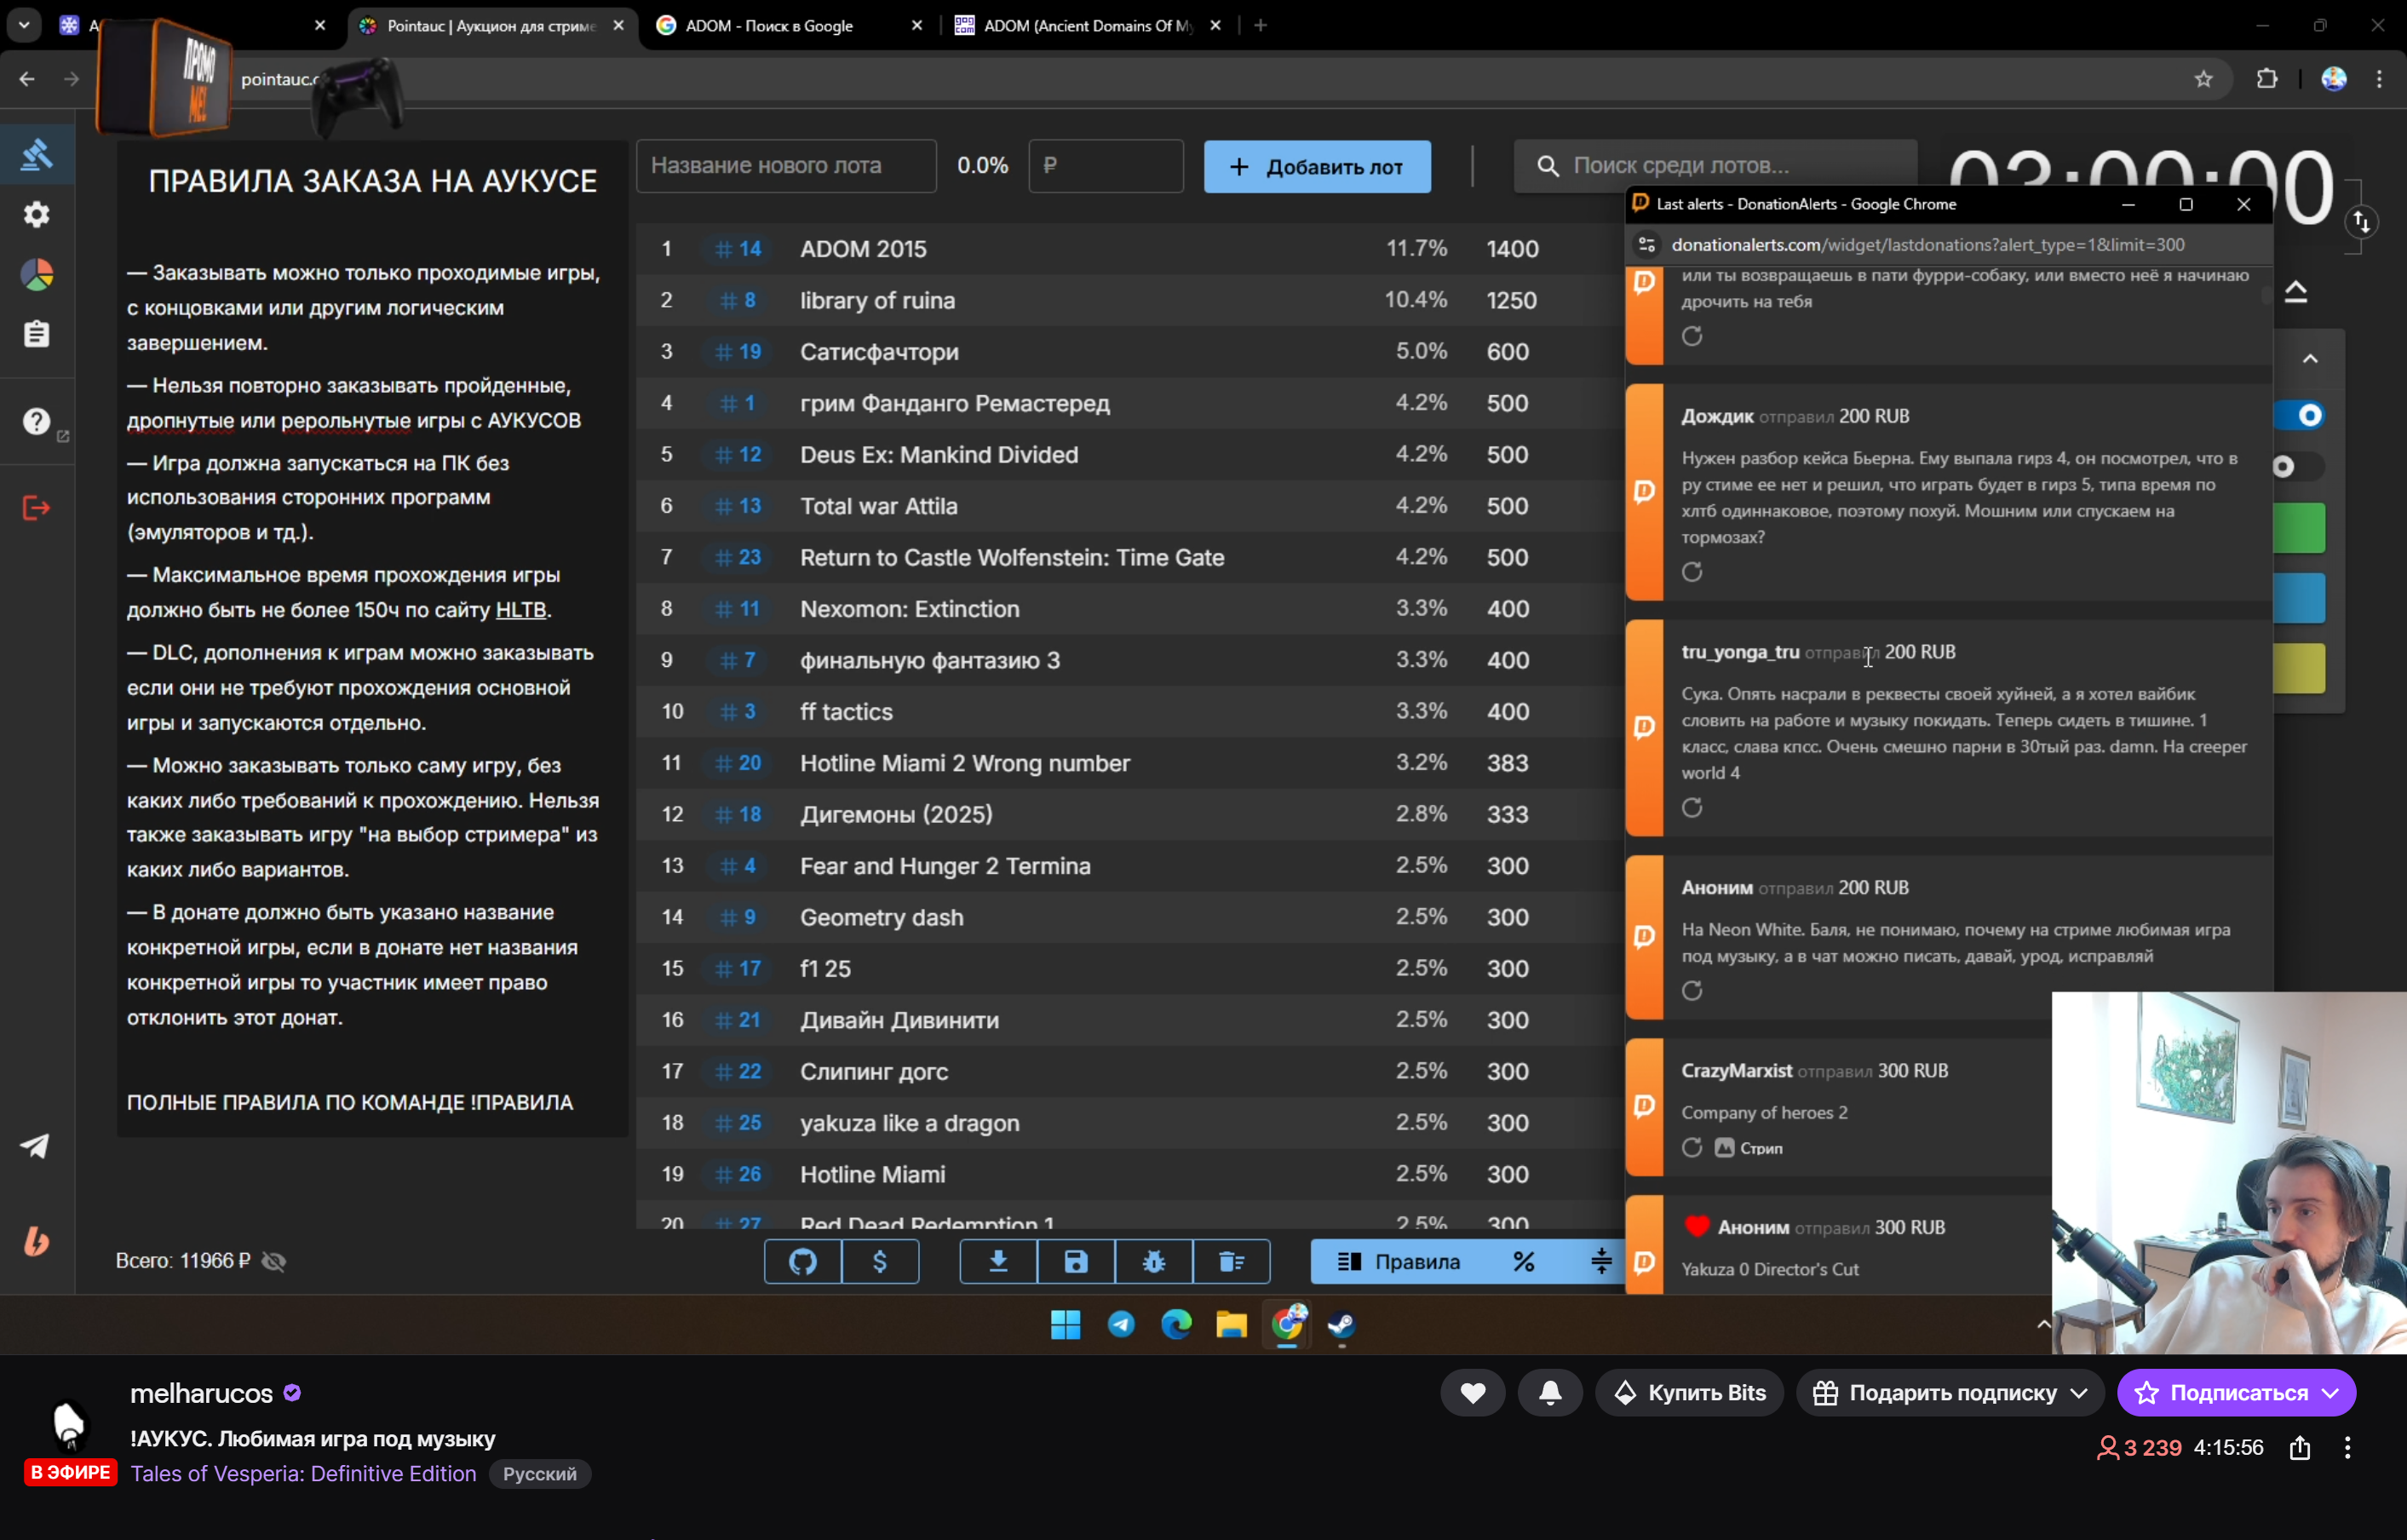Open the GitHub link icon
Viewport: 2407px width, 1540px height.
click(x=802, y=1262)
